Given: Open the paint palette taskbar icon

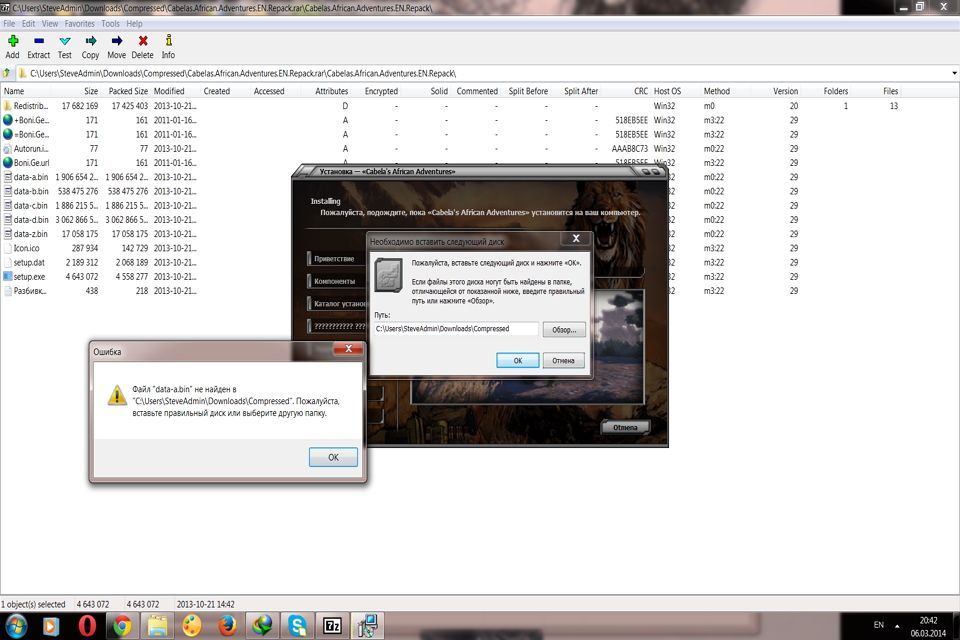Looking at the screenshot, I should click(192, 626).
